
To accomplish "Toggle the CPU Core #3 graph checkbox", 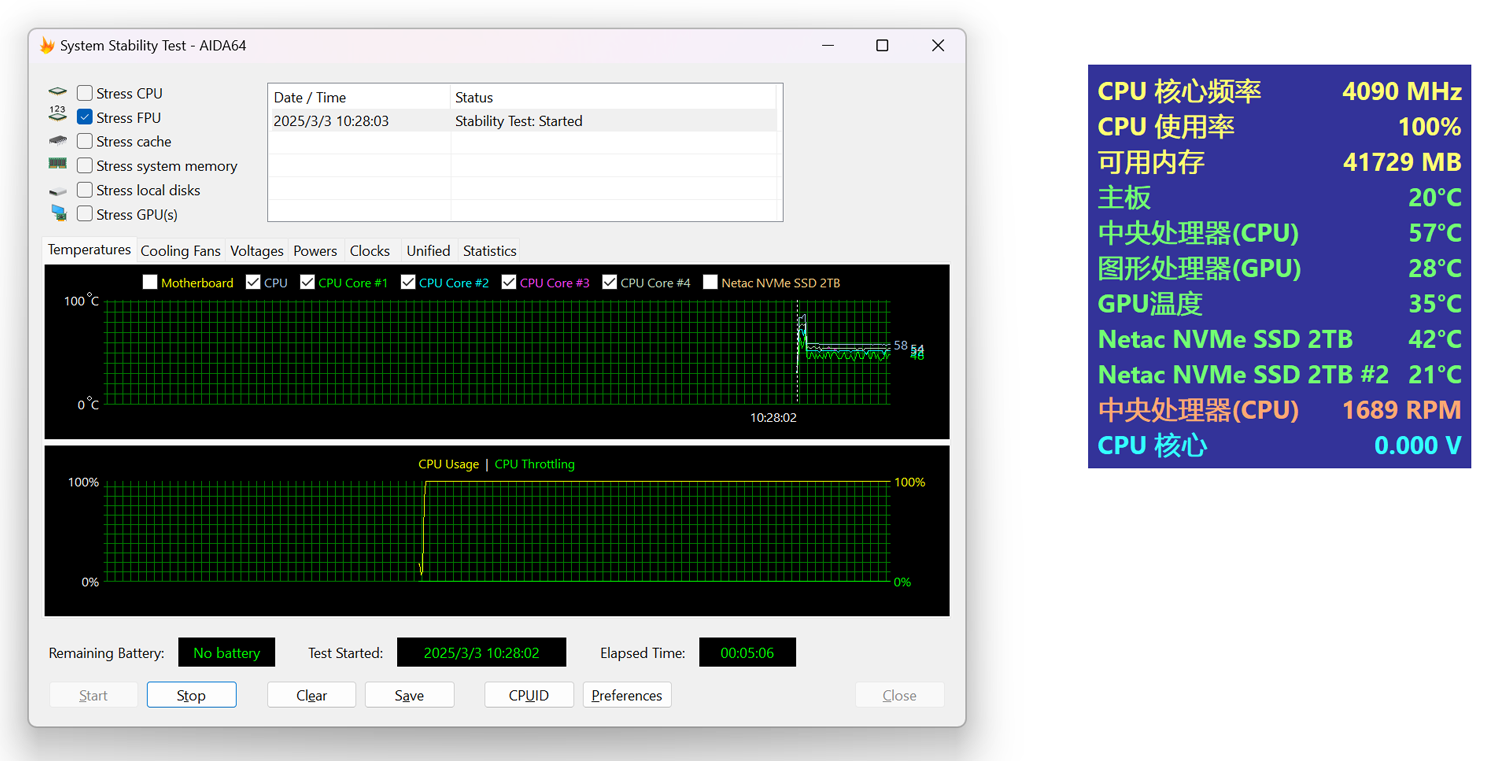I will 509,283.
